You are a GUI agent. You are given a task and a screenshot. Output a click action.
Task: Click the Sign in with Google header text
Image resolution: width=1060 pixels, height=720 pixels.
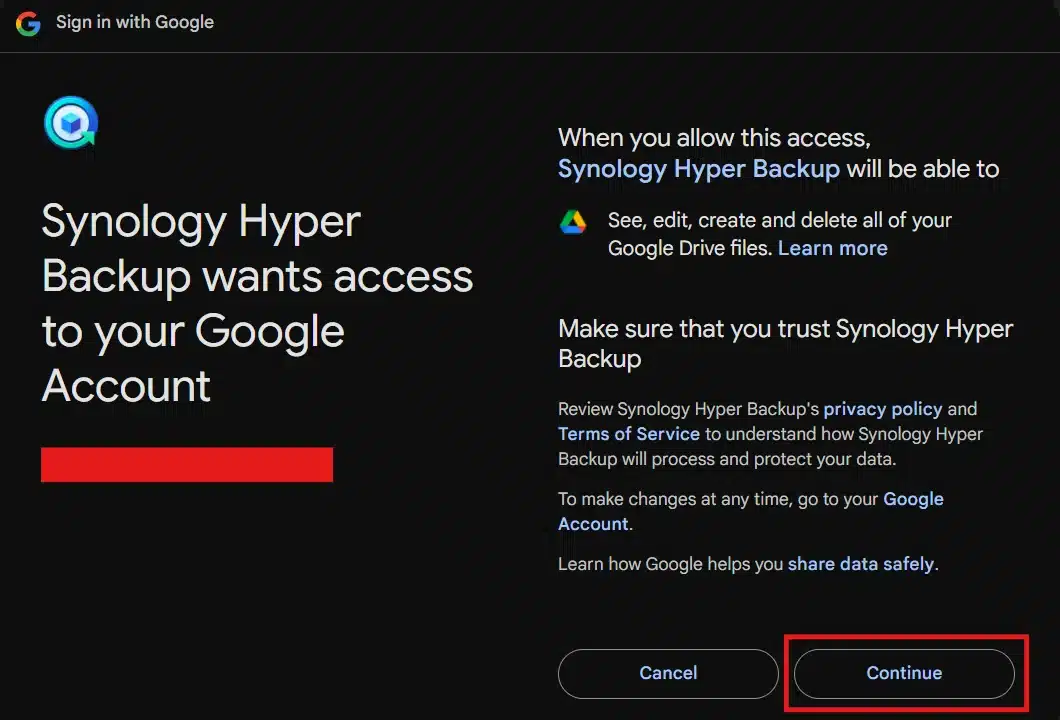tap(135, 22)
